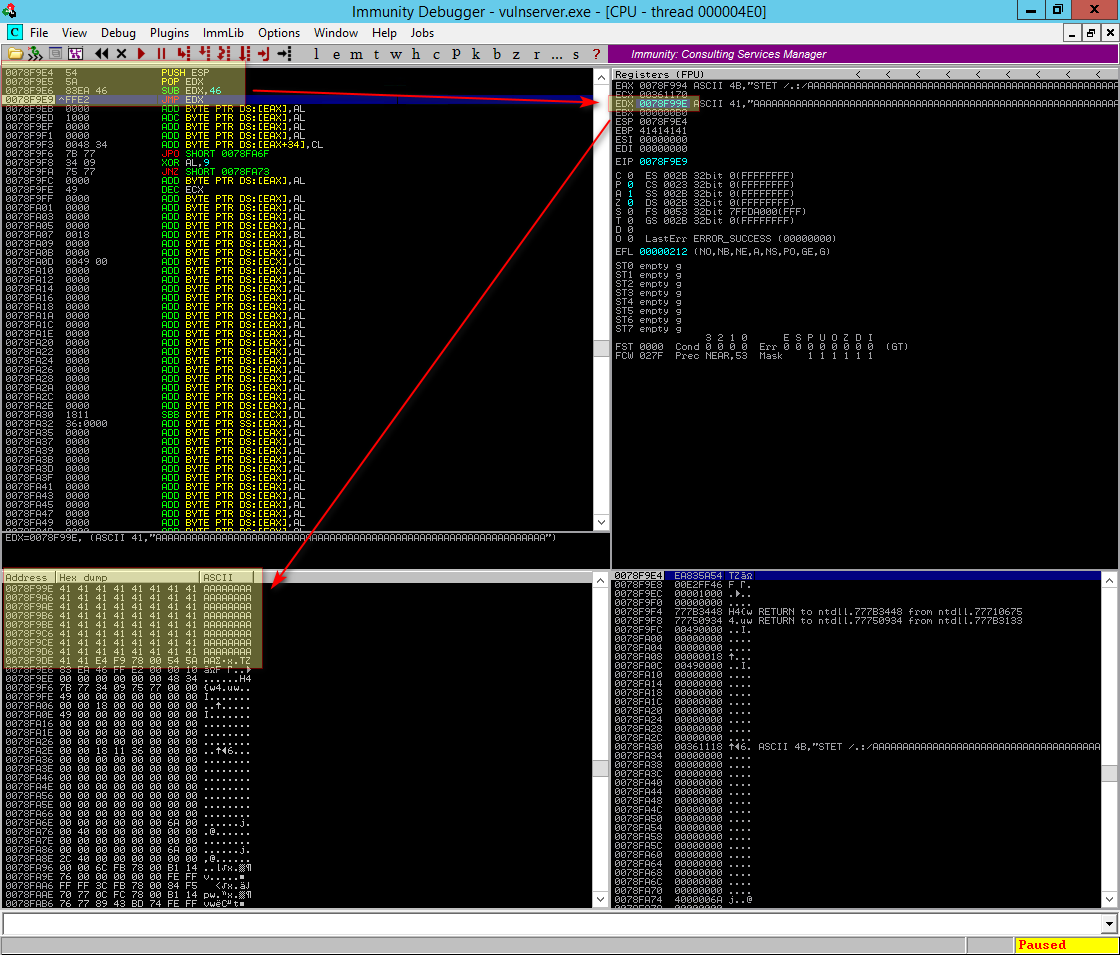
Task: Show the log window via 'l' button
Action: pyautogui.click(x=316, y=54)
